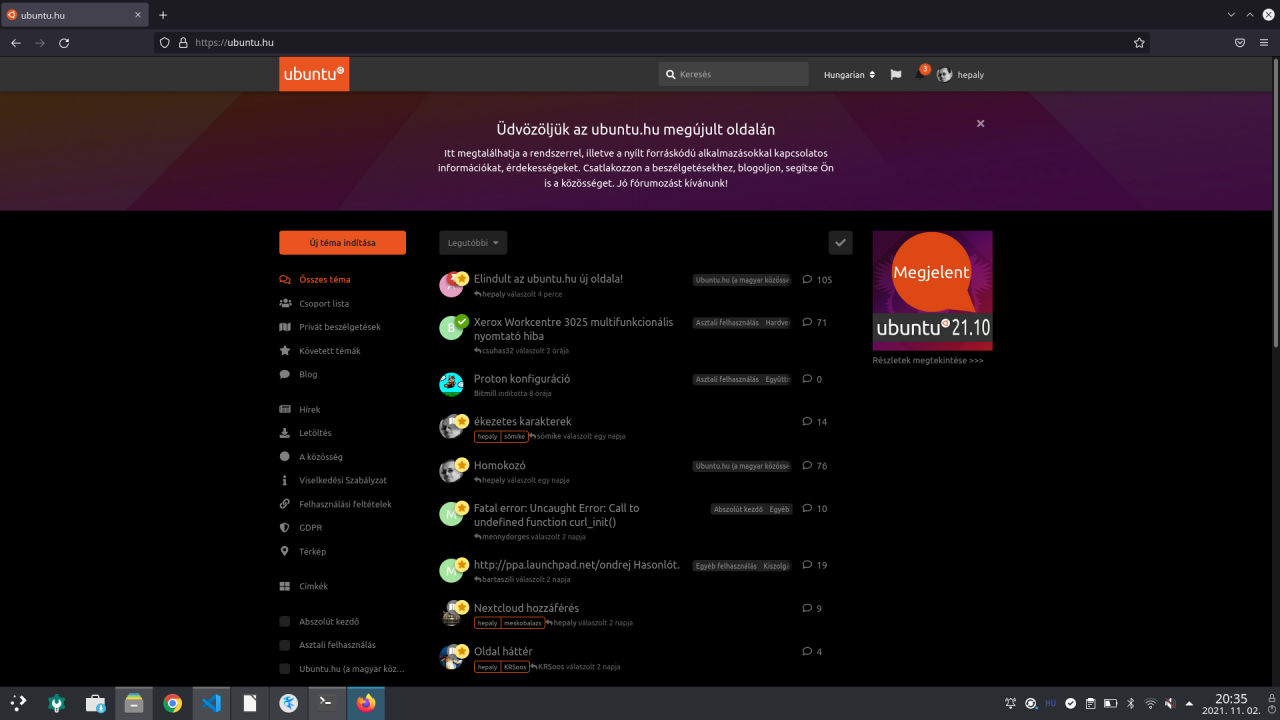This screenshot has height=720, width=1280.
Task: Select the Asztali felhasználás tag
Action: pos(327,645)
